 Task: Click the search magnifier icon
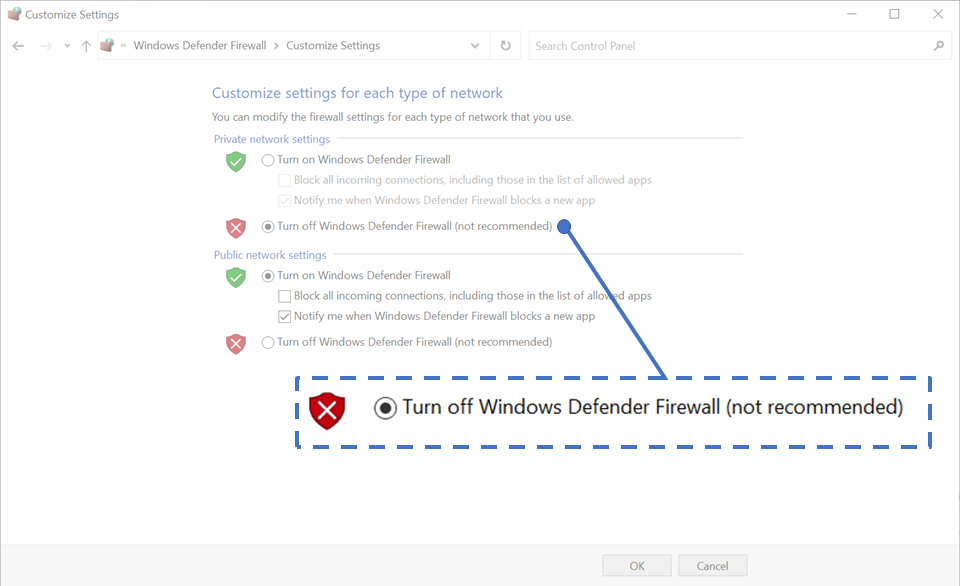939,46
